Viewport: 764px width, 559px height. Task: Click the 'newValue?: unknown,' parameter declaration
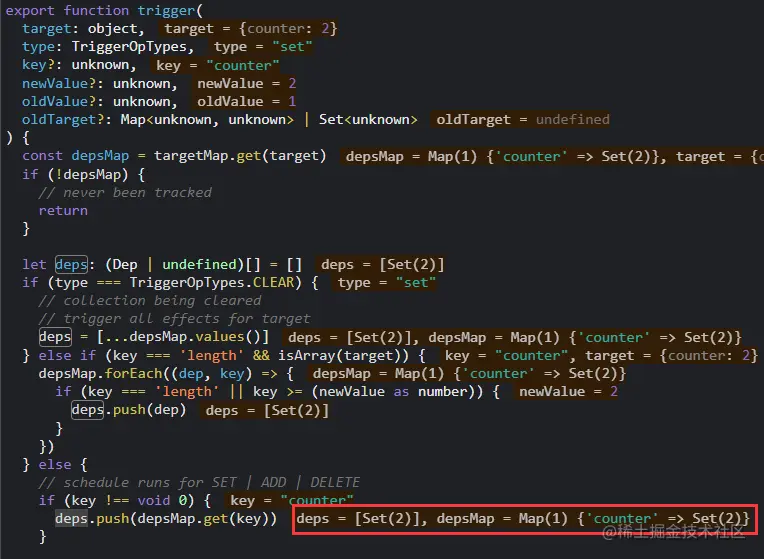[99, 83]
